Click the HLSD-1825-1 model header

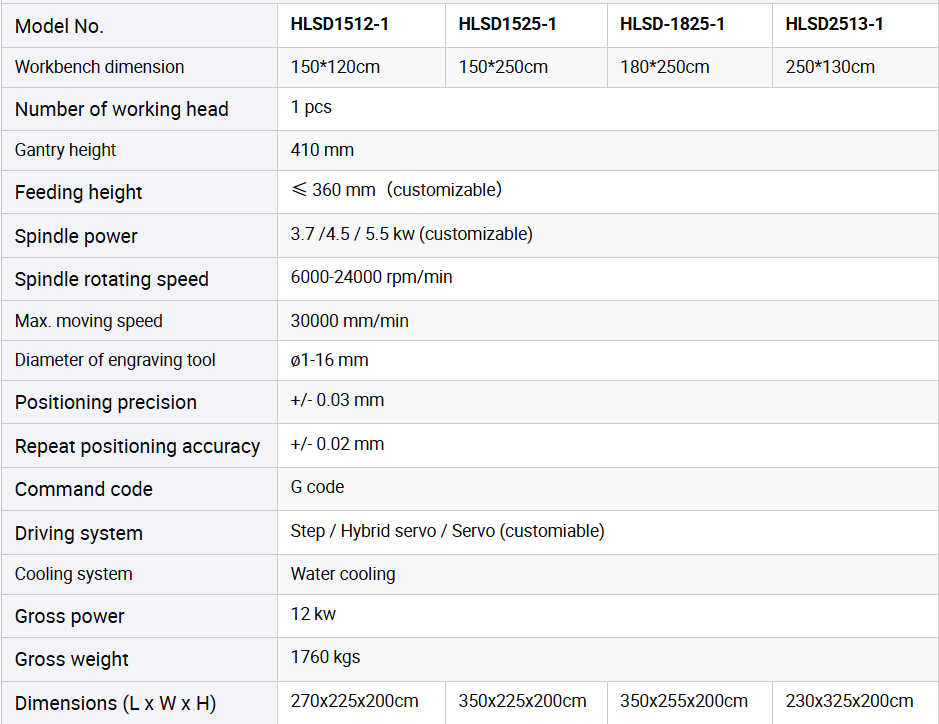click(x=672, y=25)
